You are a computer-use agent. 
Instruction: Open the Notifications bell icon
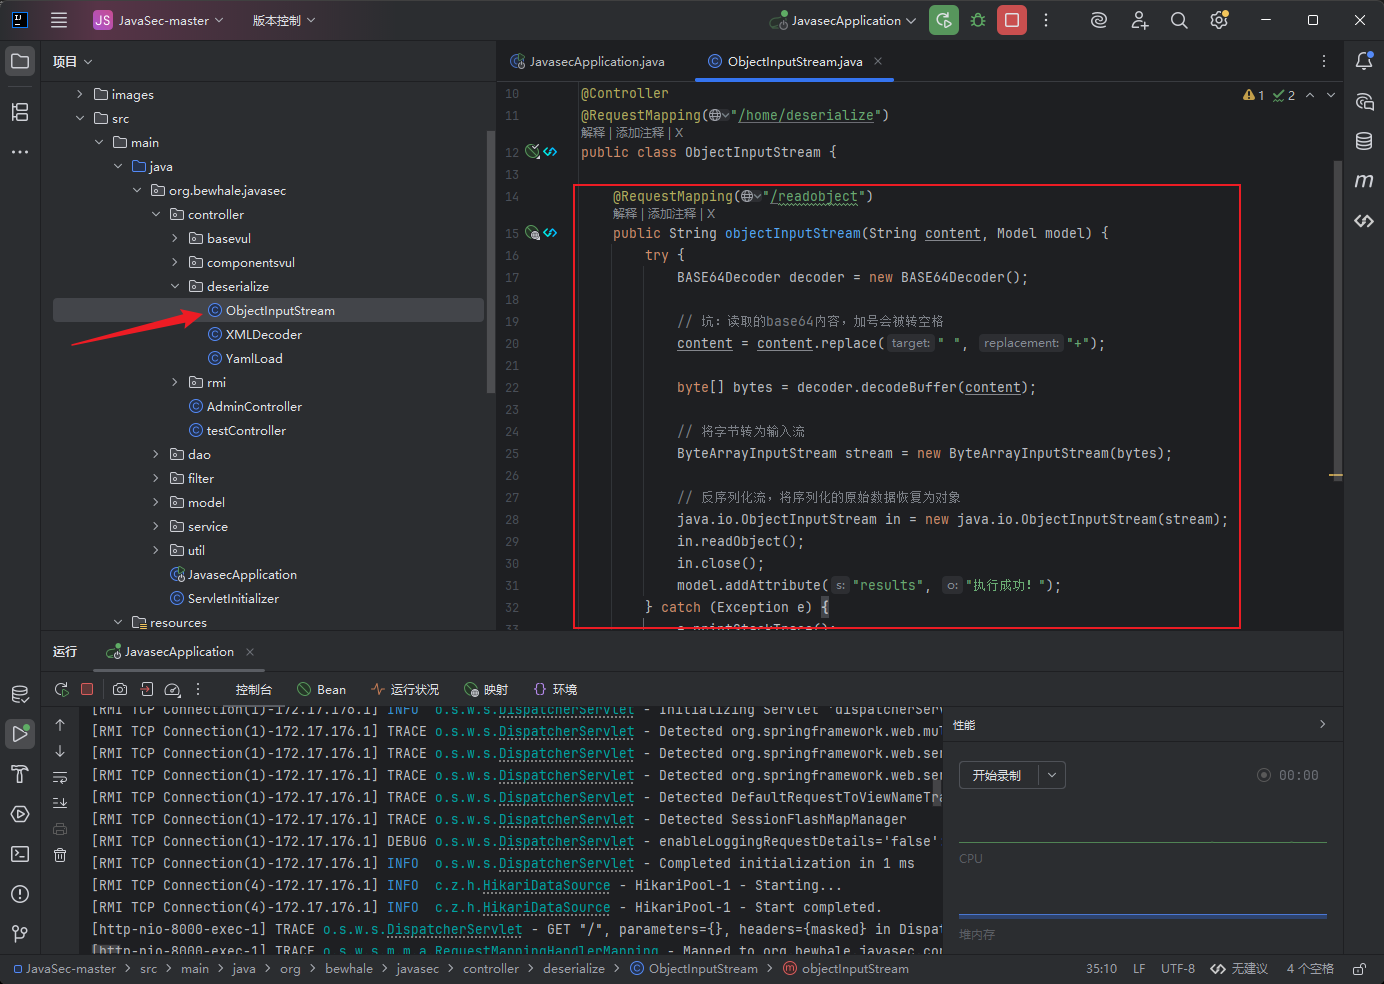pyautogui.click(x=1364, y=61)
